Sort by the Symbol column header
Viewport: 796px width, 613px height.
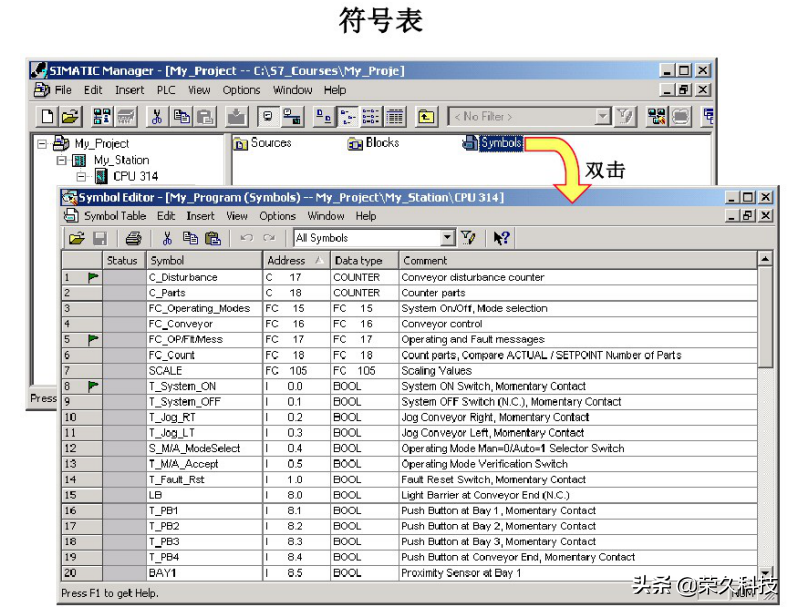204,261
